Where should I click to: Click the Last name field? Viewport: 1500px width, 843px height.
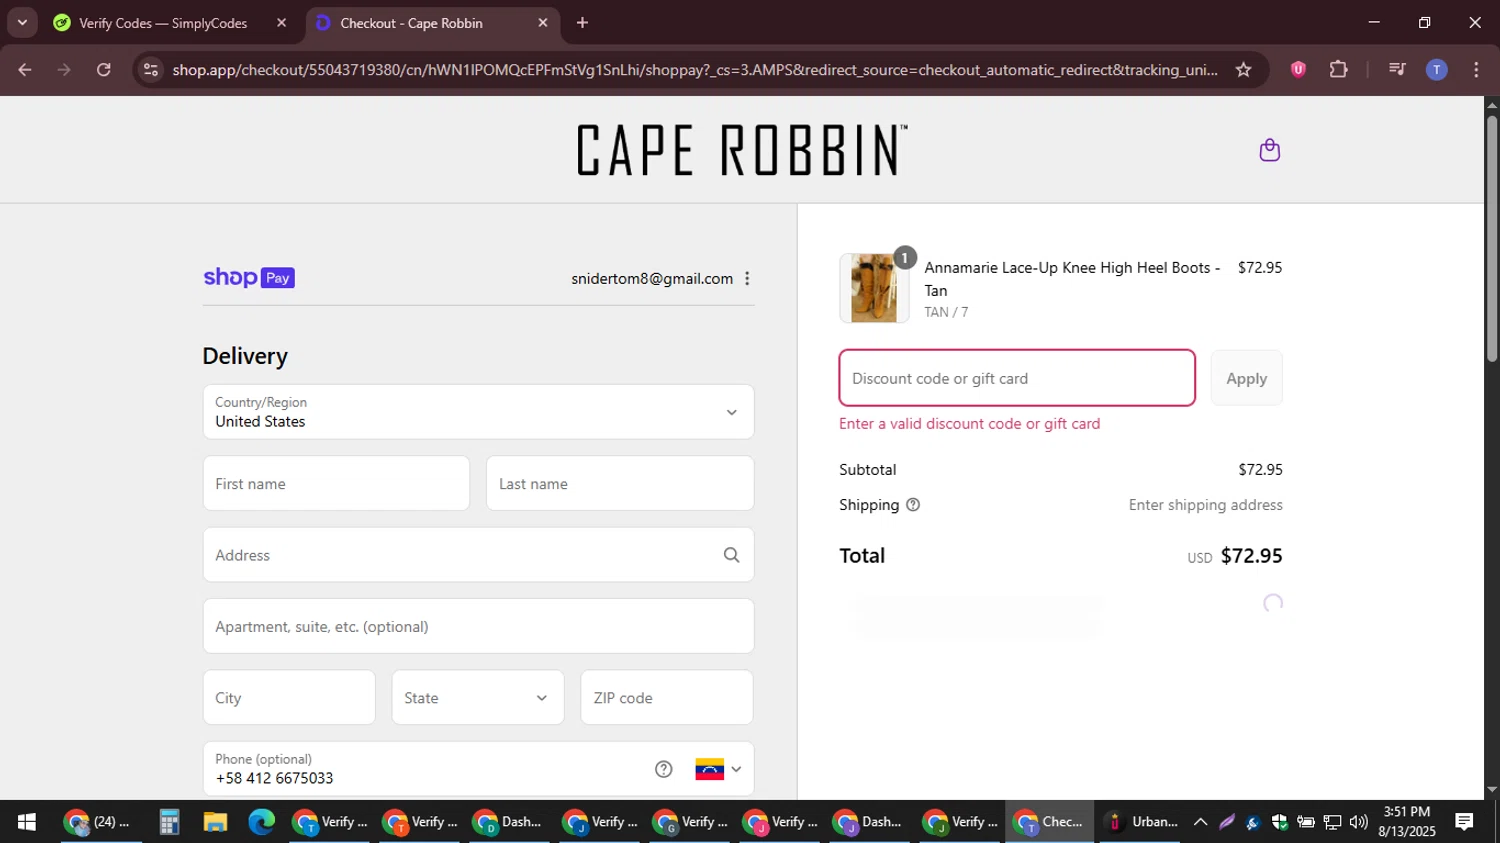tap(620, 484)
